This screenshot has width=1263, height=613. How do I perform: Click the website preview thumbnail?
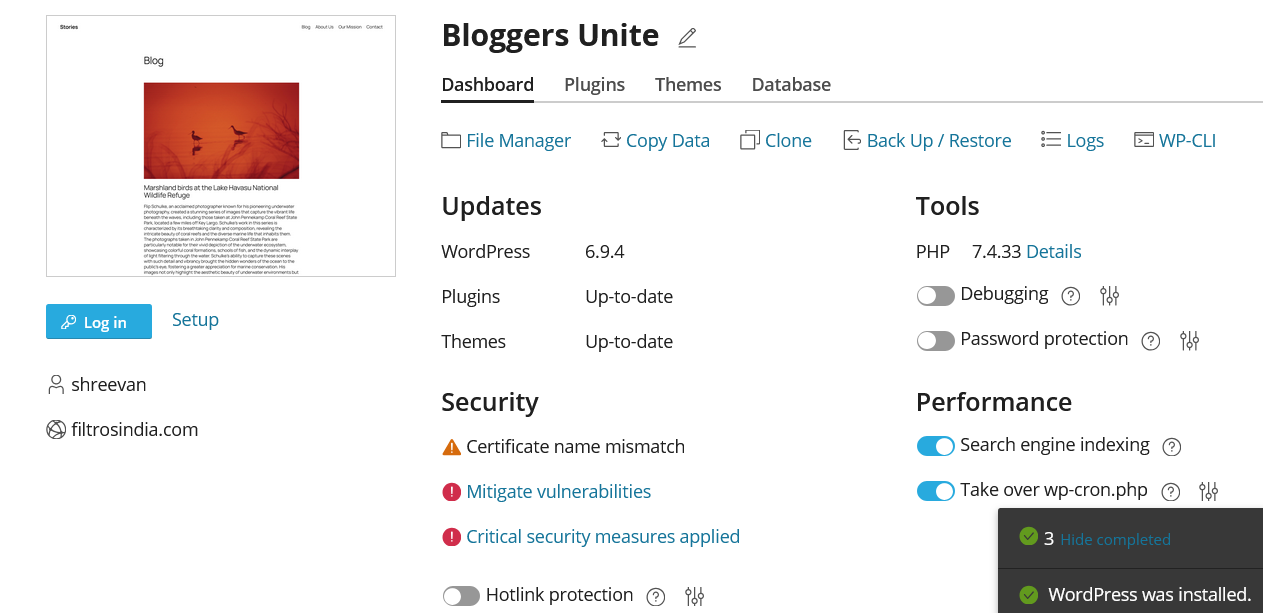[x=221, y=146]
